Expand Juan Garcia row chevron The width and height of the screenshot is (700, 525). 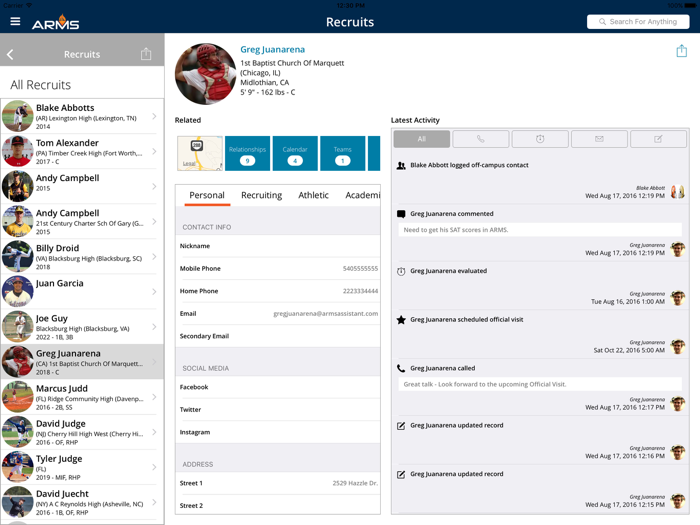[154, 292]
